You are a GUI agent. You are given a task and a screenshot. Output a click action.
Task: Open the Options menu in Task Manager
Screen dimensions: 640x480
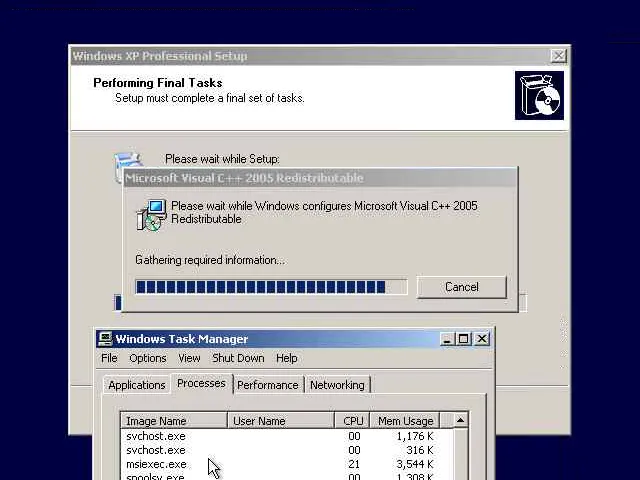coord(148,358)
